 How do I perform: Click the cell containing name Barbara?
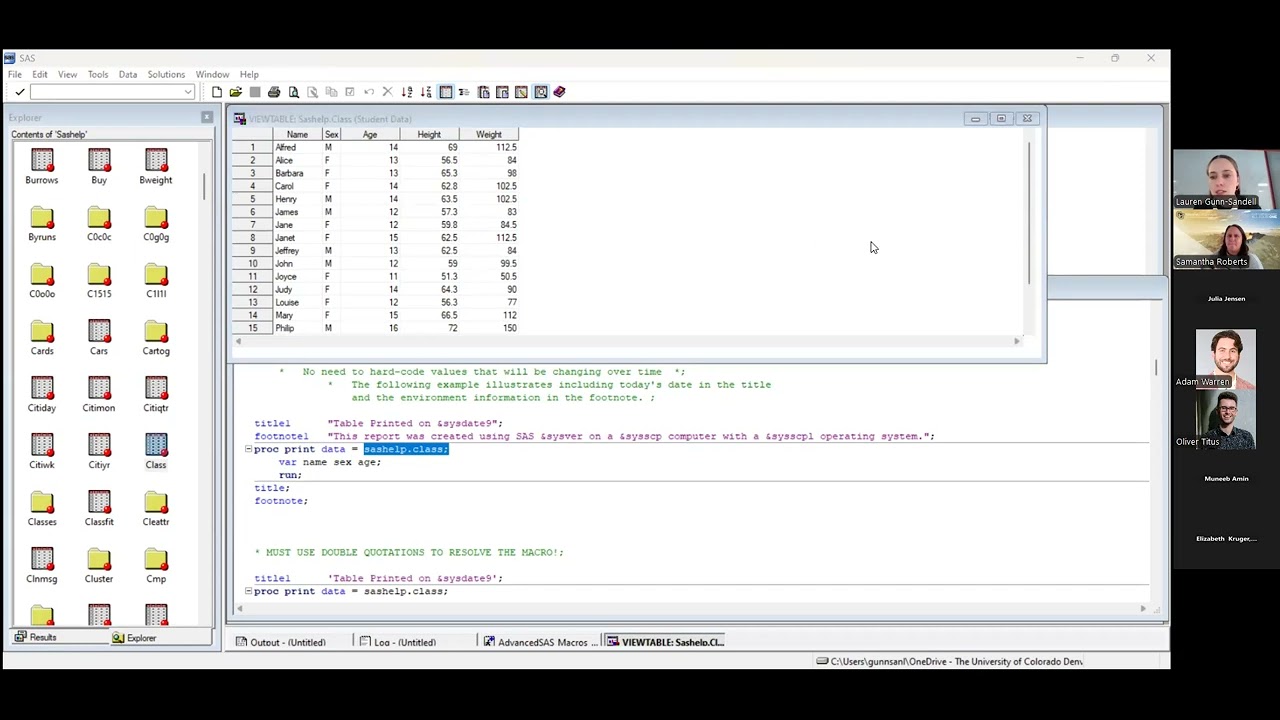click(297, 173)
